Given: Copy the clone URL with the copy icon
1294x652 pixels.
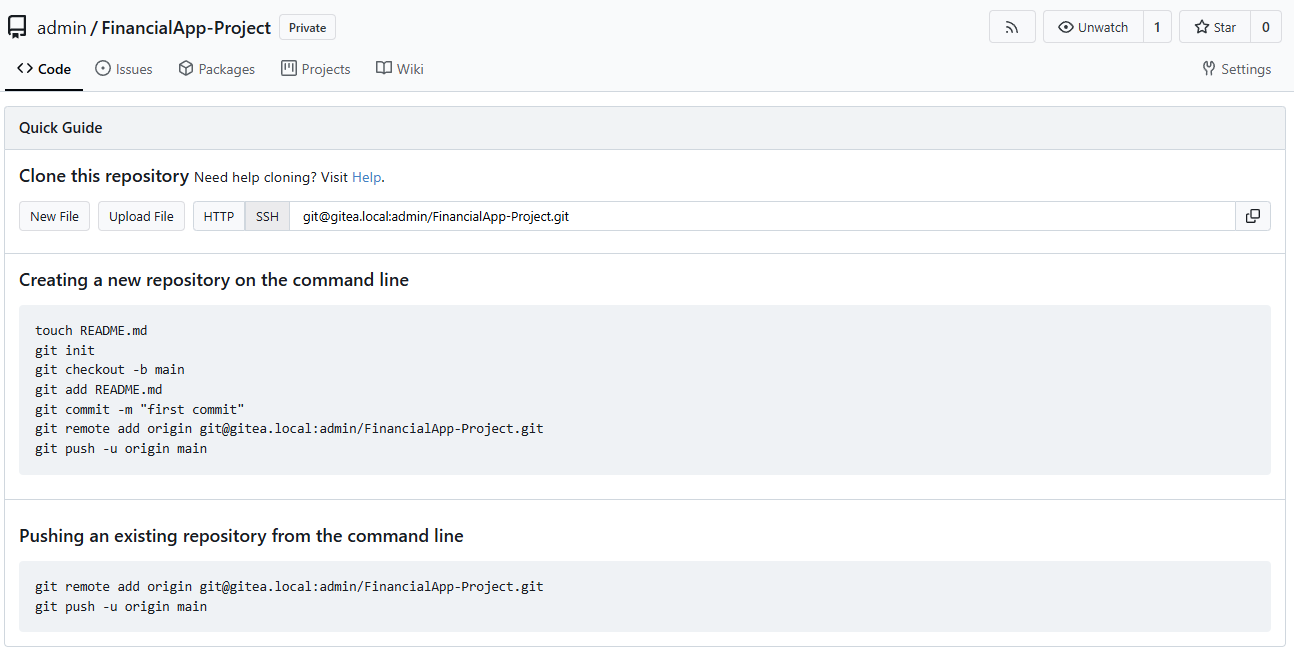Looking at the screenshot, I should pyautogui.click(x=1252, y=216).
